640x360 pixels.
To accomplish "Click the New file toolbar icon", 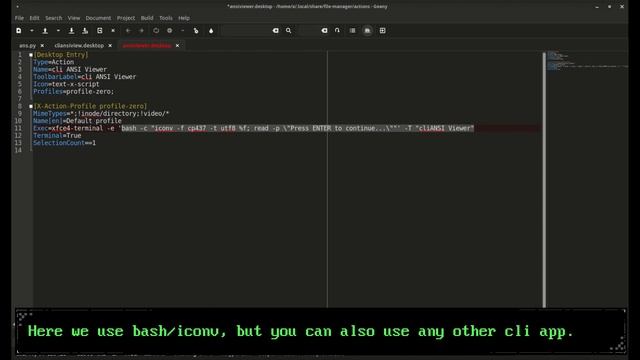I will tap(19, 31).
